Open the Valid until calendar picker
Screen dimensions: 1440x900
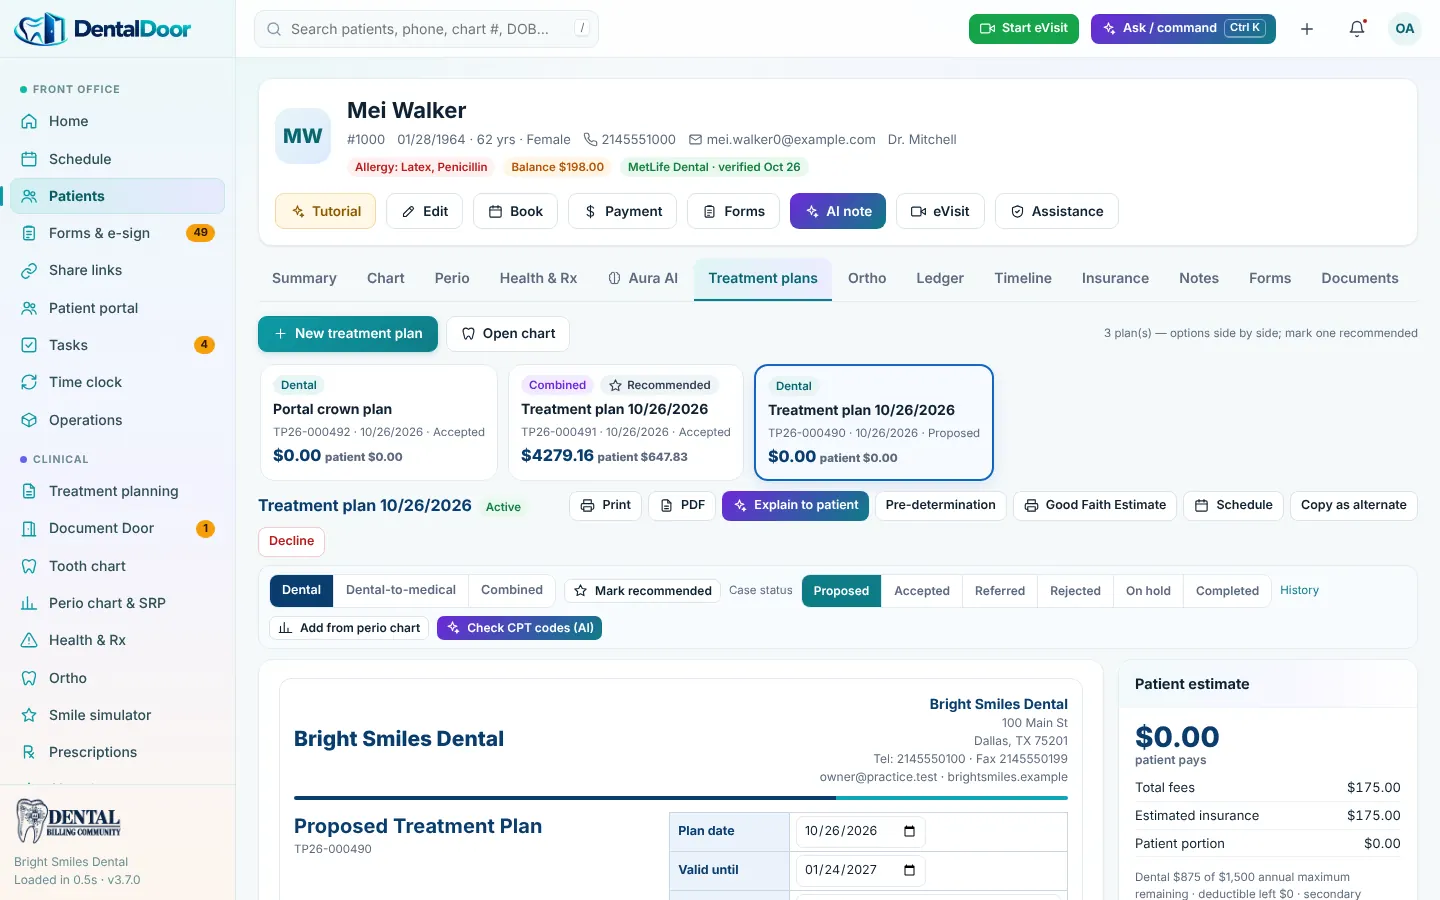tap(909, 870)
